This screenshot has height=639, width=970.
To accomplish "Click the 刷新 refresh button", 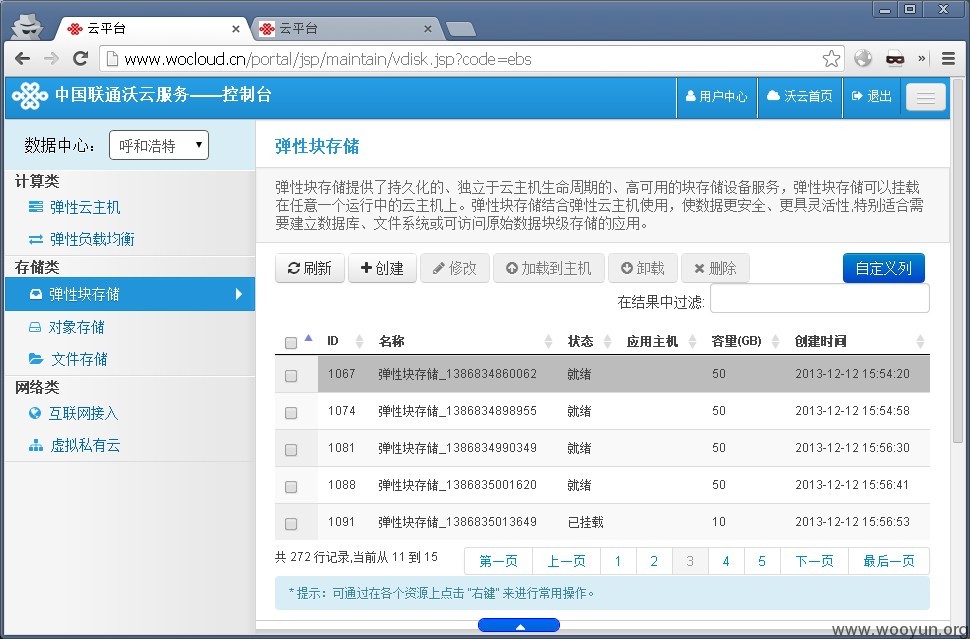I will point(309,268).
